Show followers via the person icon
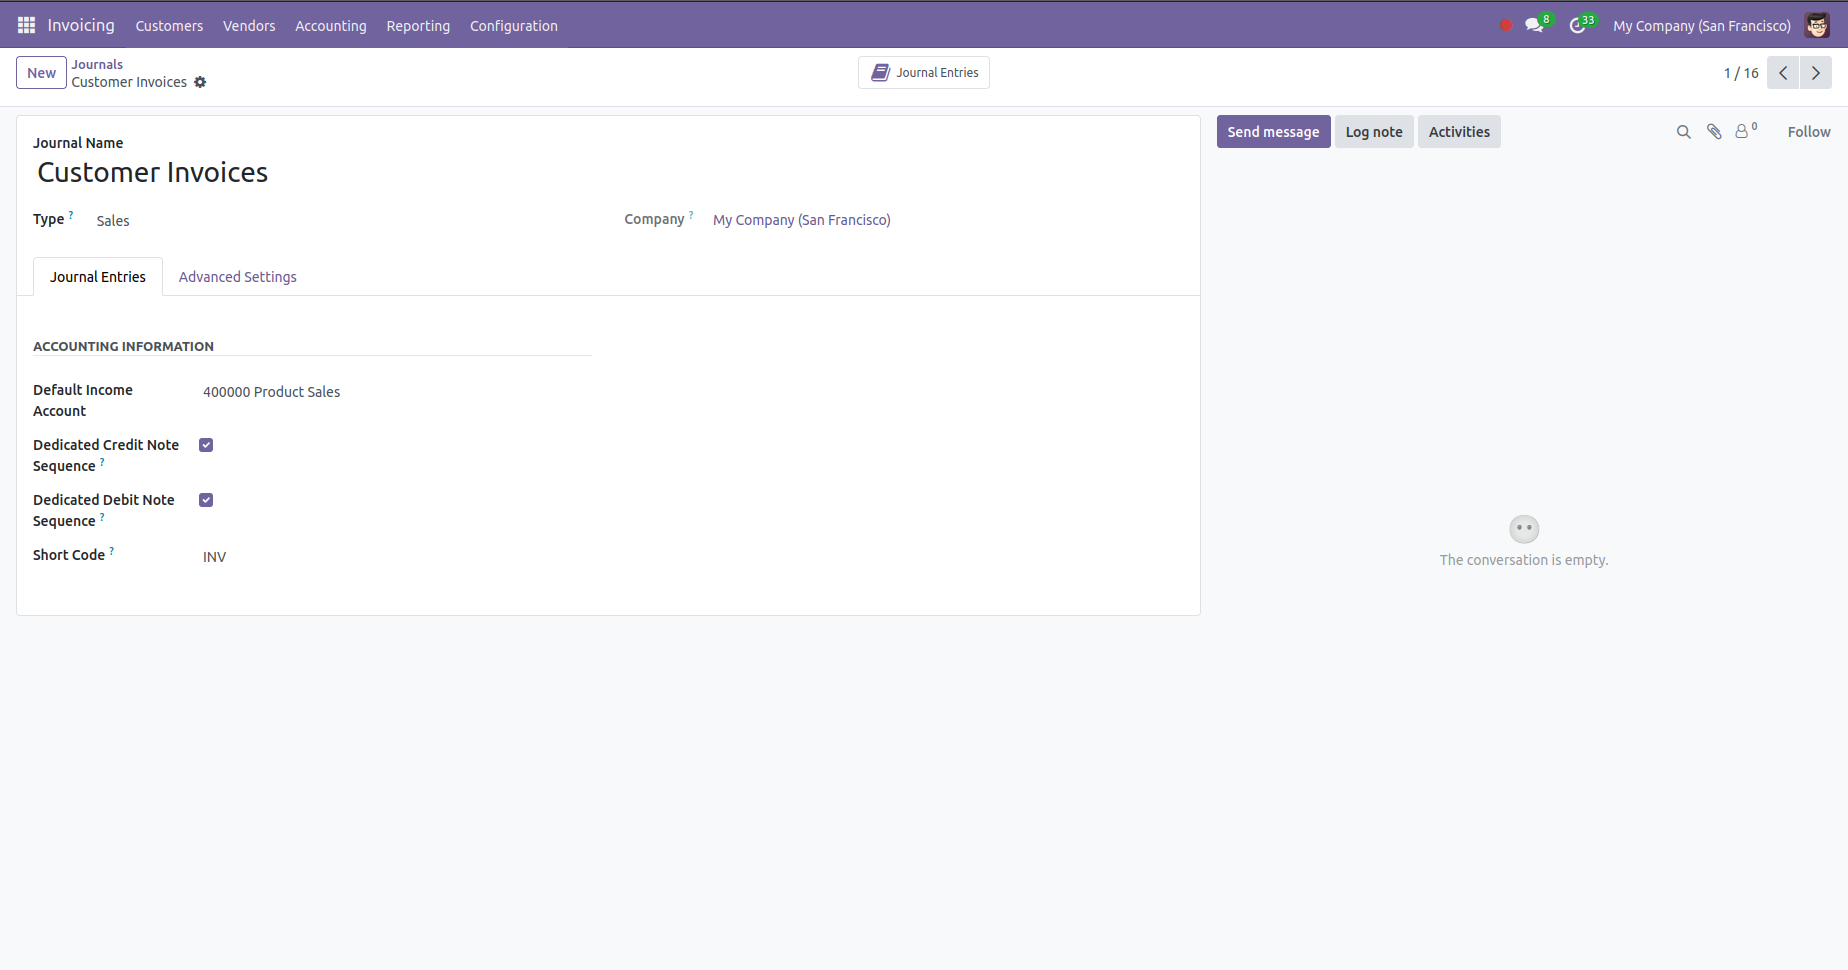The image size is (1848, 970). click(x=1743, y=132)
